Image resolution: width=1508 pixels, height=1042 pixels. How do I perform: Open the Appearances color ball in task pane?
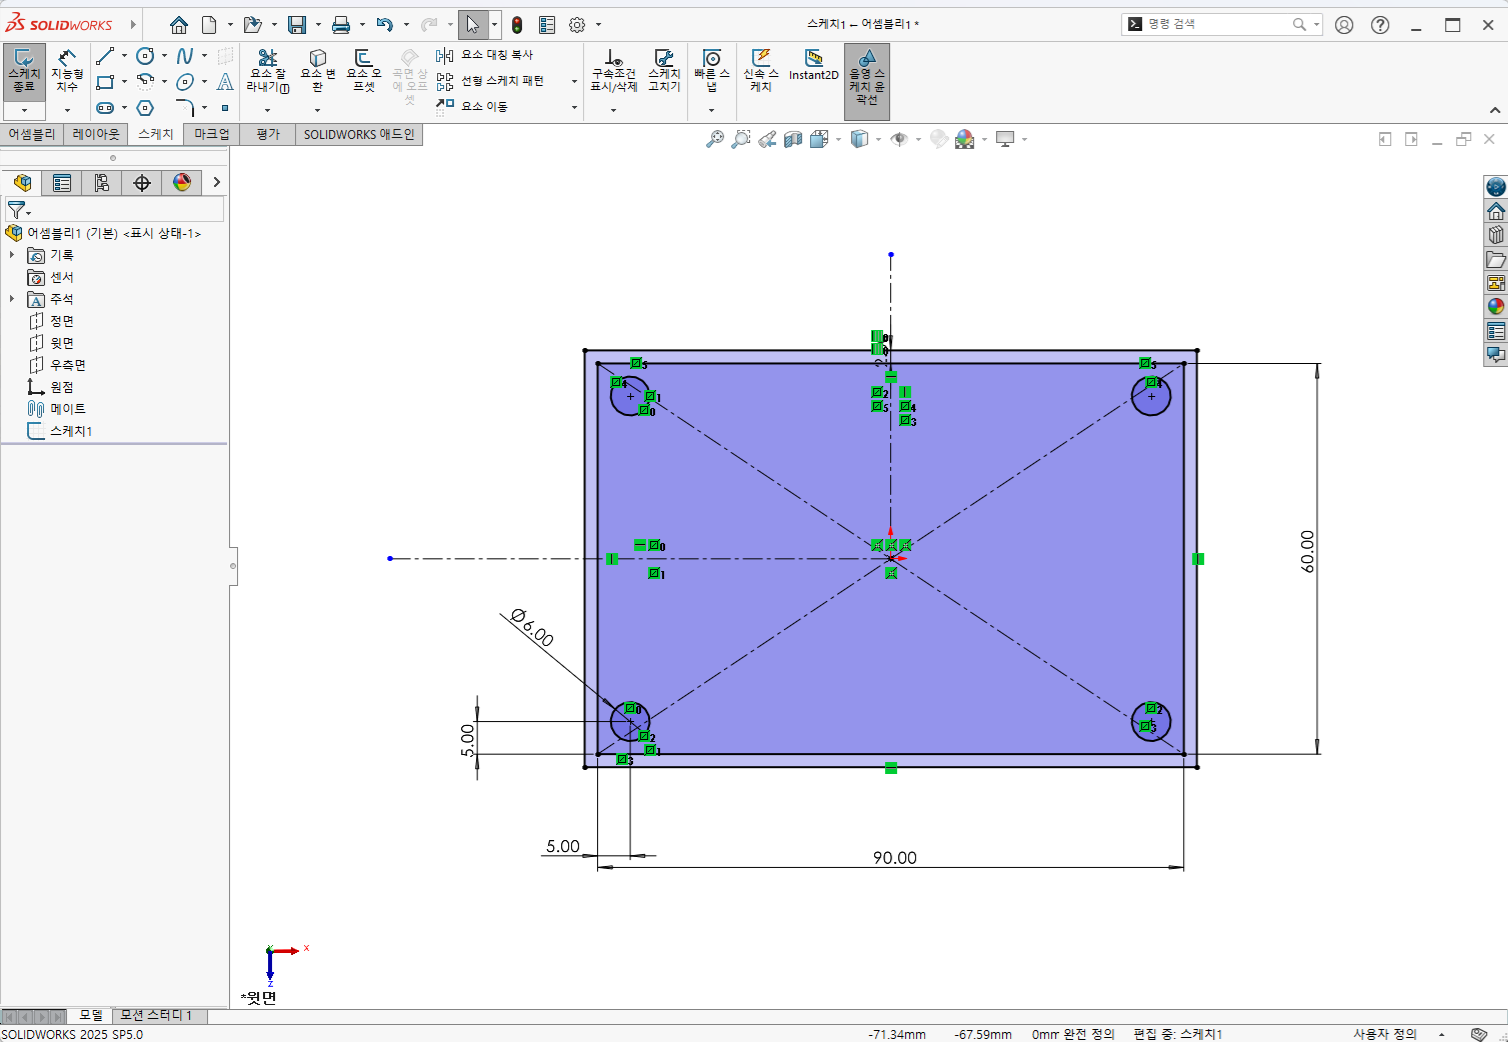(x=1496, y=307)
